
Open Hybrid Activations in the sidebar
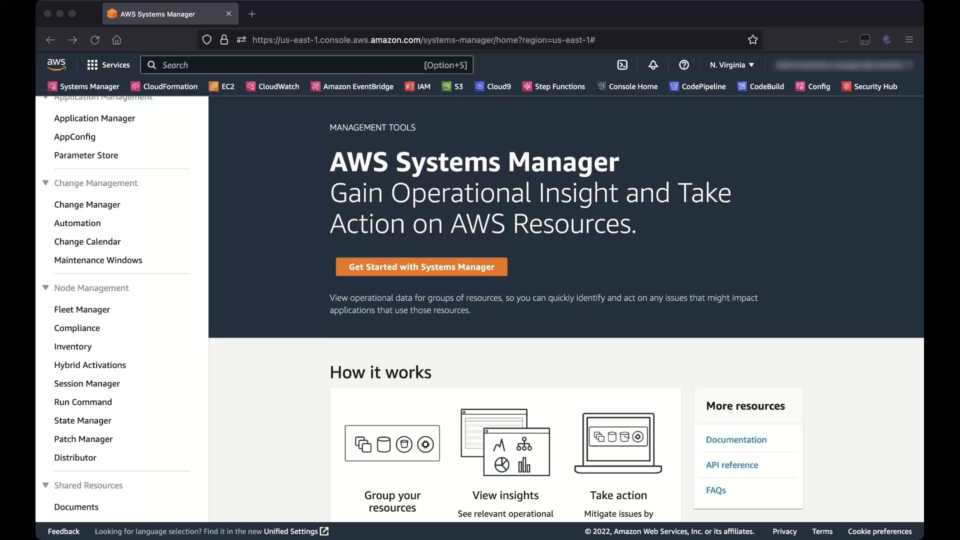click(90, 364)
